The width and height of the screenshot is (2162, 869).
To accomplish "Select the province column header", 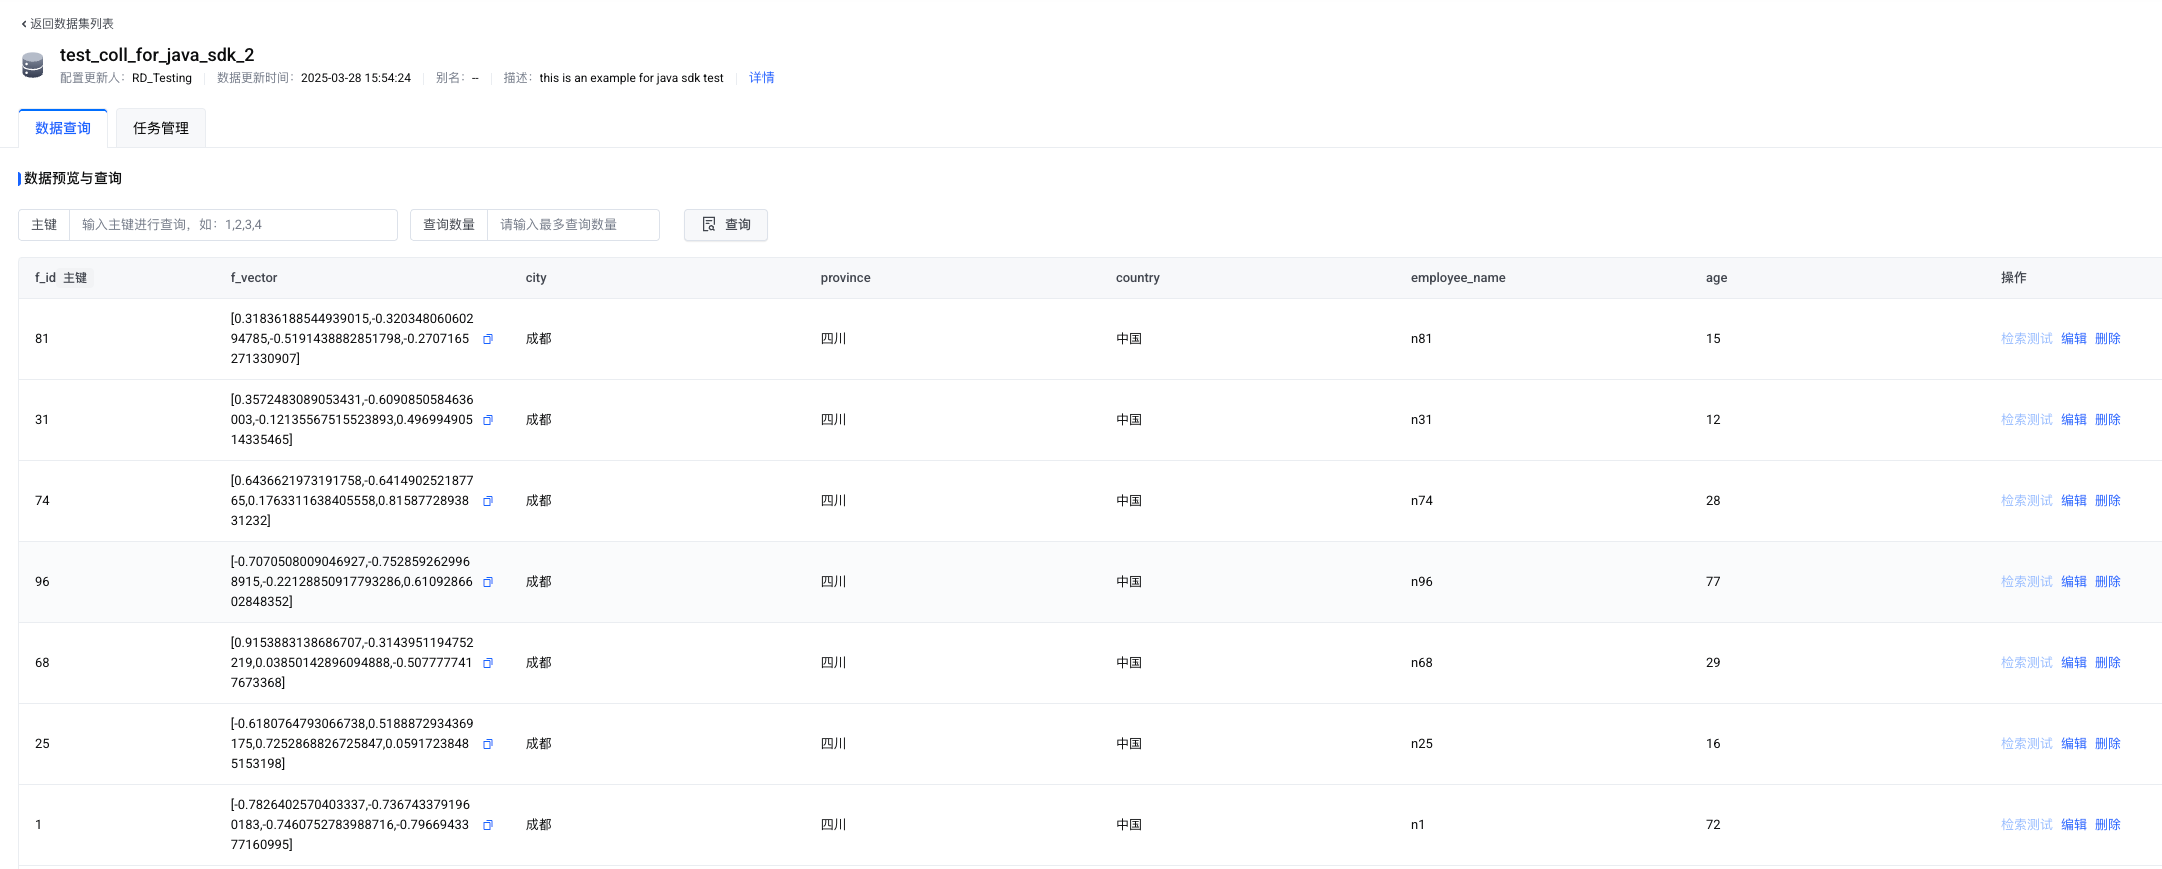I will pyautogui.click(x=845, y=278).
